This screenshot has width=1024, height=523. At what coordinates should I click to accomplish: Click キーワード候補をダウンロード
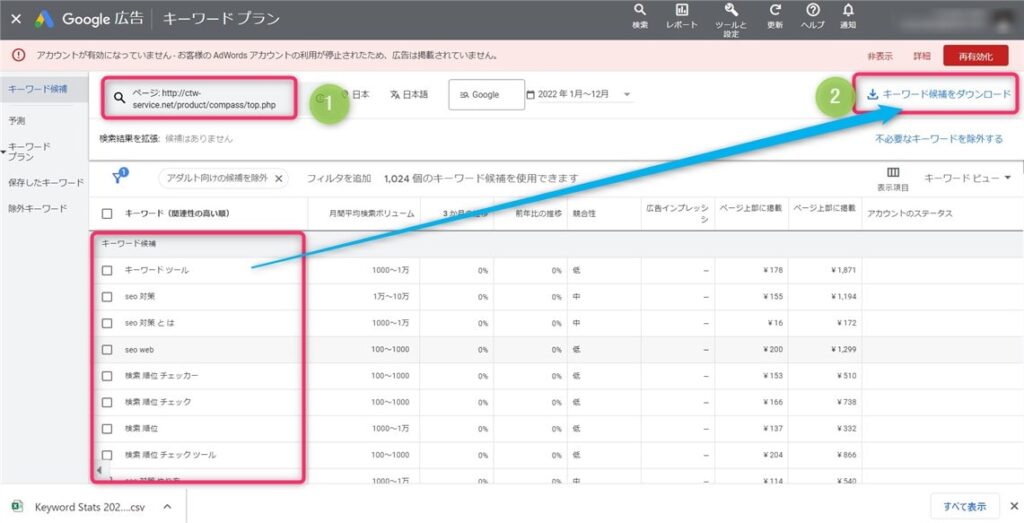click(x=939, y=95)
